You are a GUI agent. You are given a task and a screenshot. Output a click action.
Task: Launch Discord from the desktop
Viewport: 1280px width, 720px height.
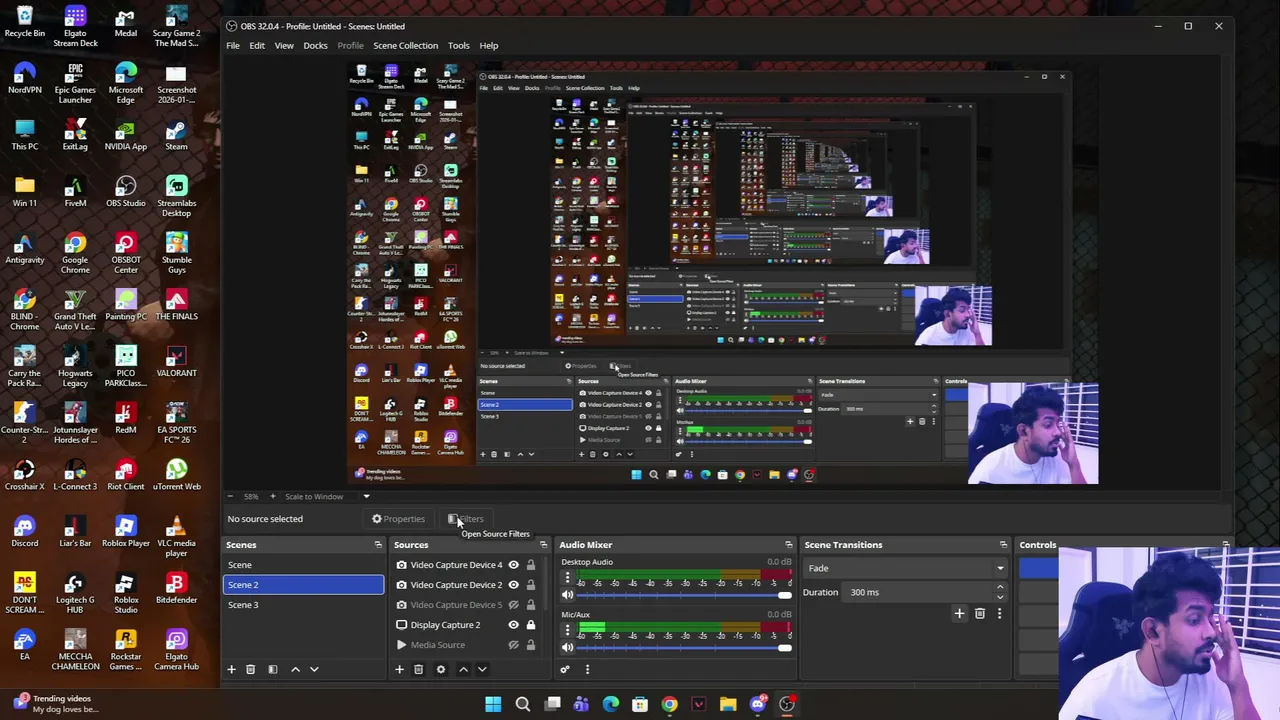pos(24,530)
